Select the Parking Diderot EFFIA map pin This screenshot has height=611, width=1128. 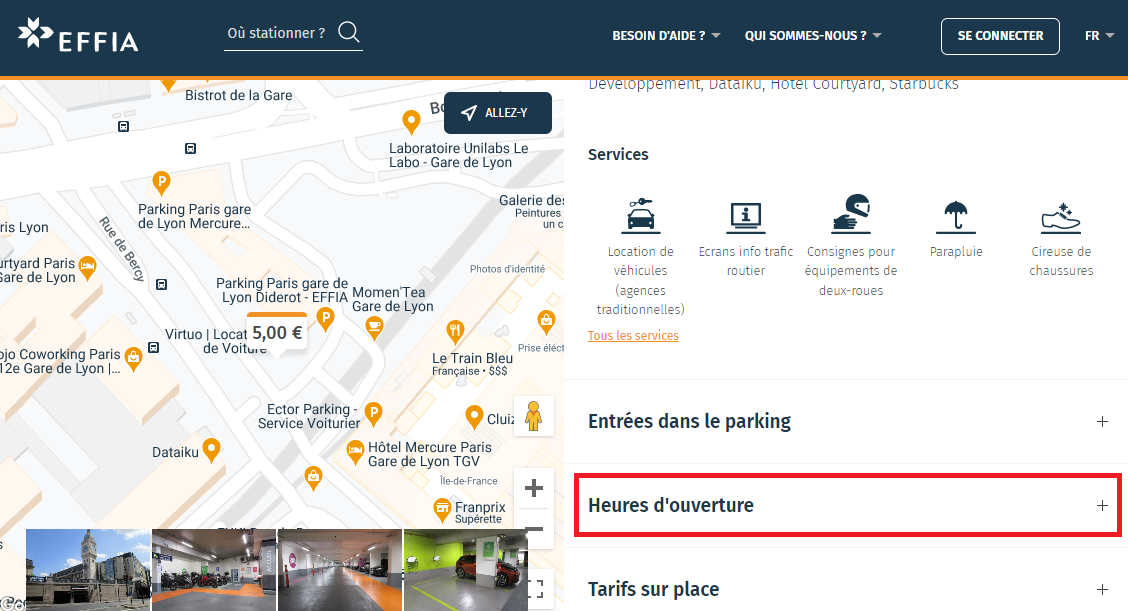(326, 319)
